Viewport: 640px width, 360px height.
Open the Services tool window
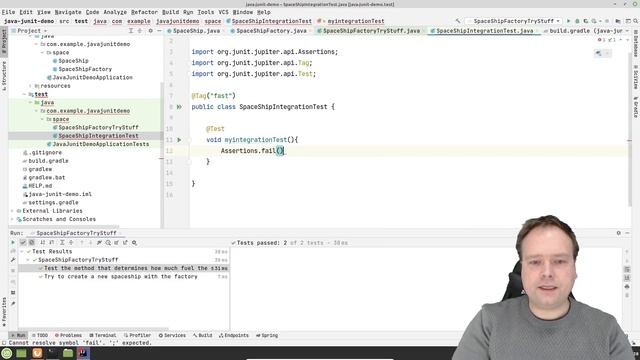click(172, 336)
